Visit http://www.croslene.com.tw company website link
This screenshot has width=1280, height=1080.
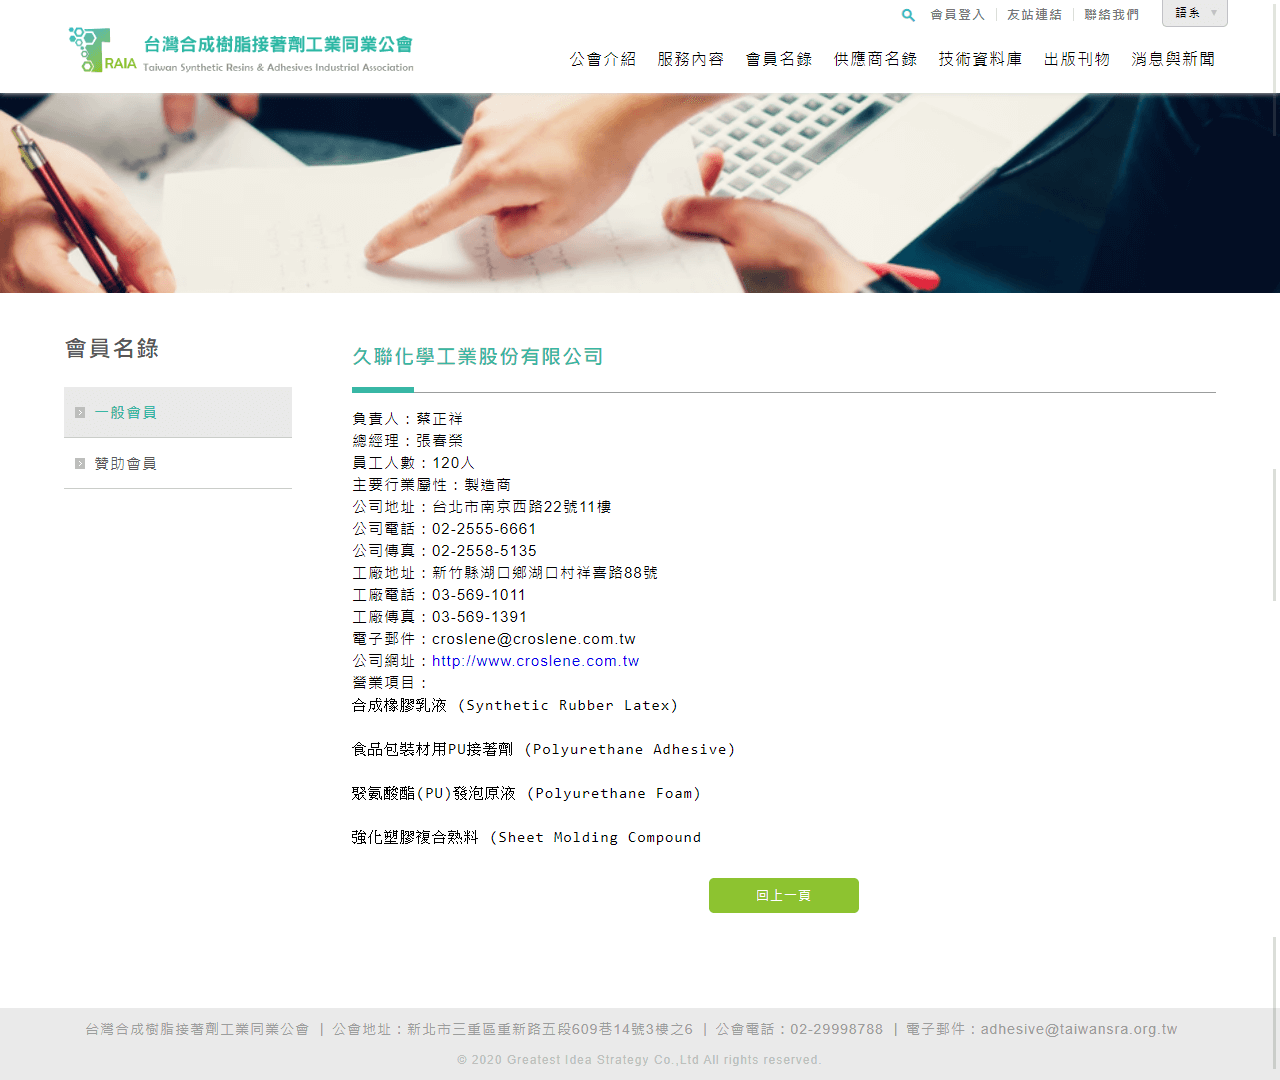pos(535,661)
